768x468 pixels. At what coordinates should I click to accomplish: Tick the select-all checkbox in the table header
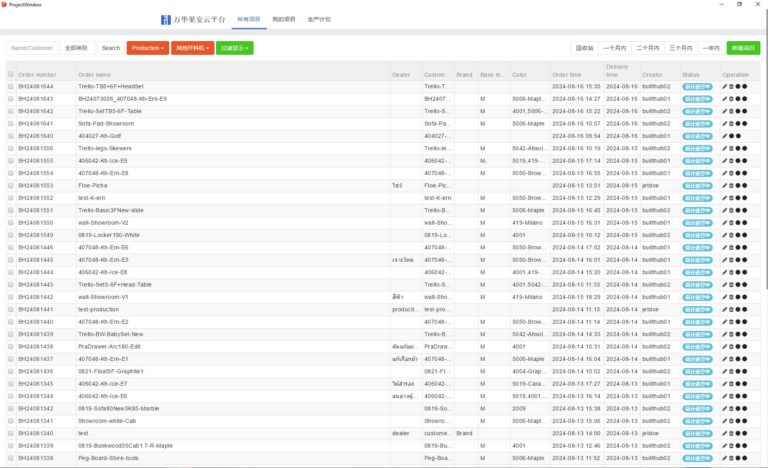[x=11, y=74]
